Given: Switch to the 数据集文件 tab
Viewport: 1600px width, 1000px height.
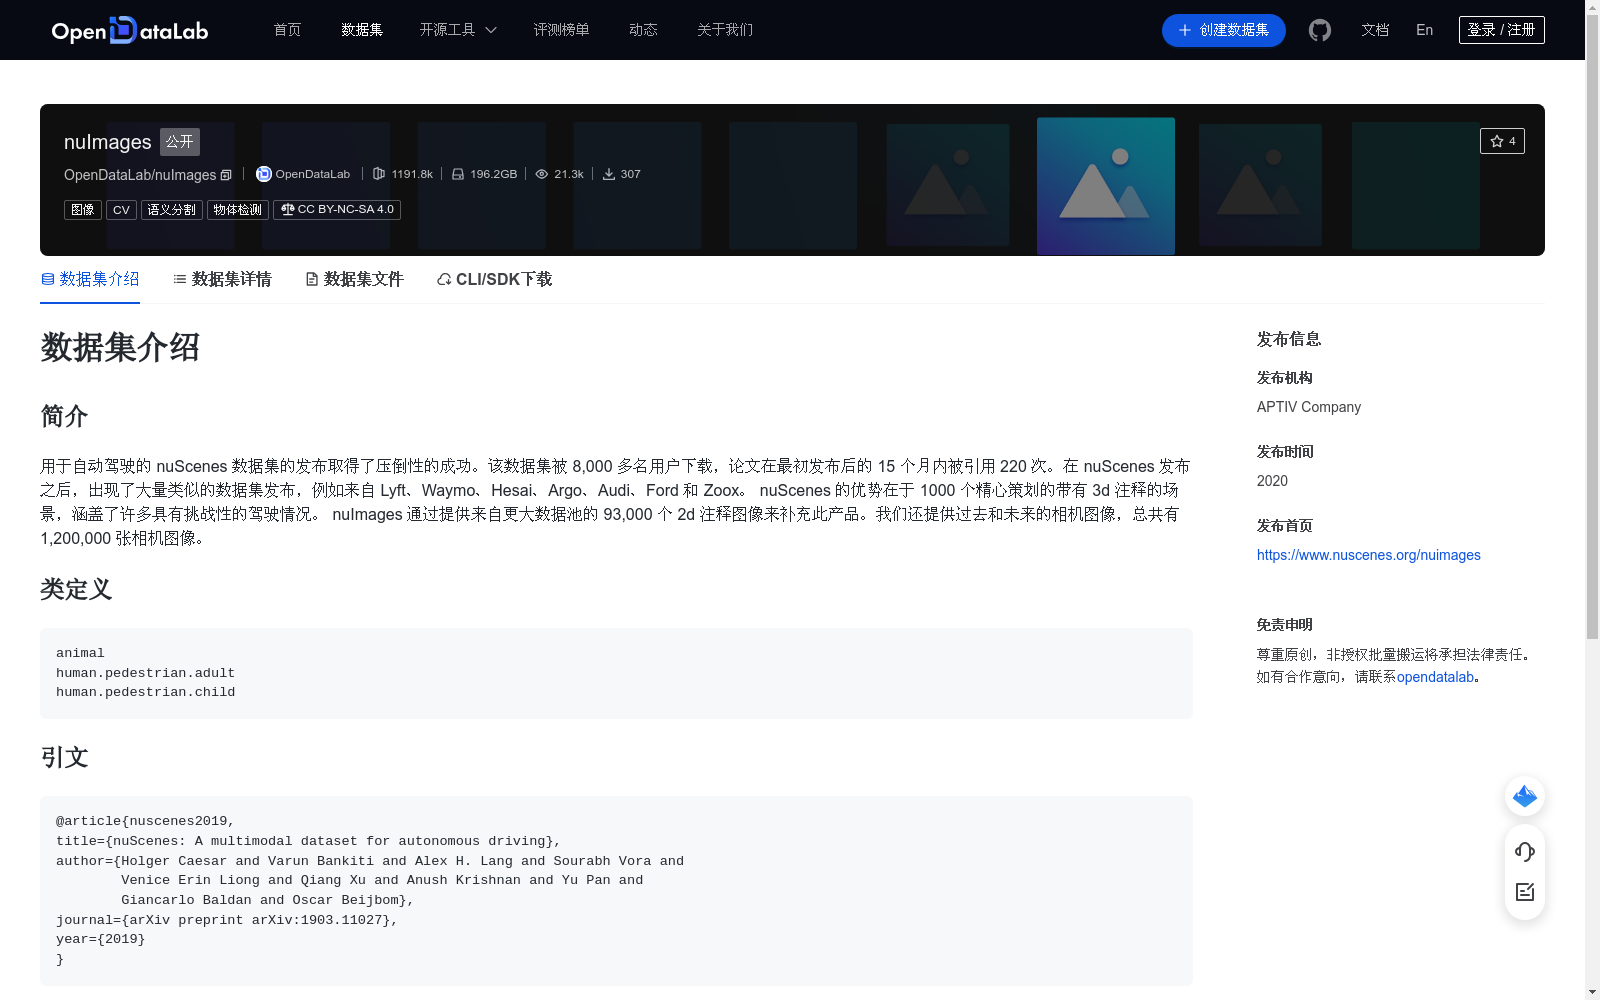Looking at the screenshot, I should tap(354, 280).
